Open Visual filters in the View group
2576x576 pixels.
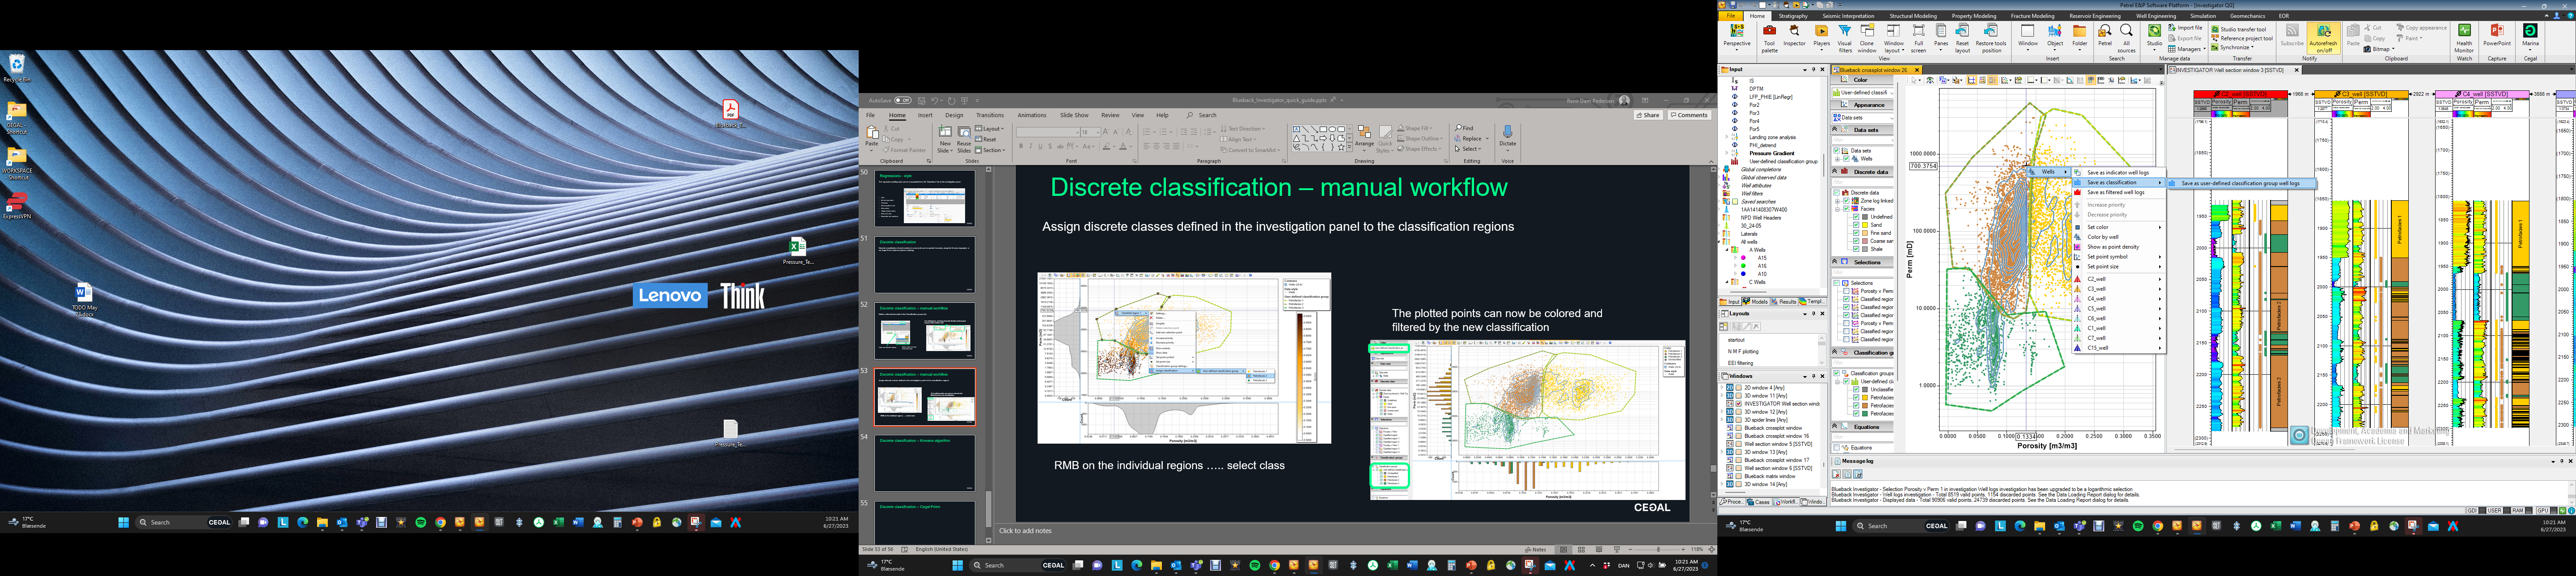click(x=1845, y=38)
